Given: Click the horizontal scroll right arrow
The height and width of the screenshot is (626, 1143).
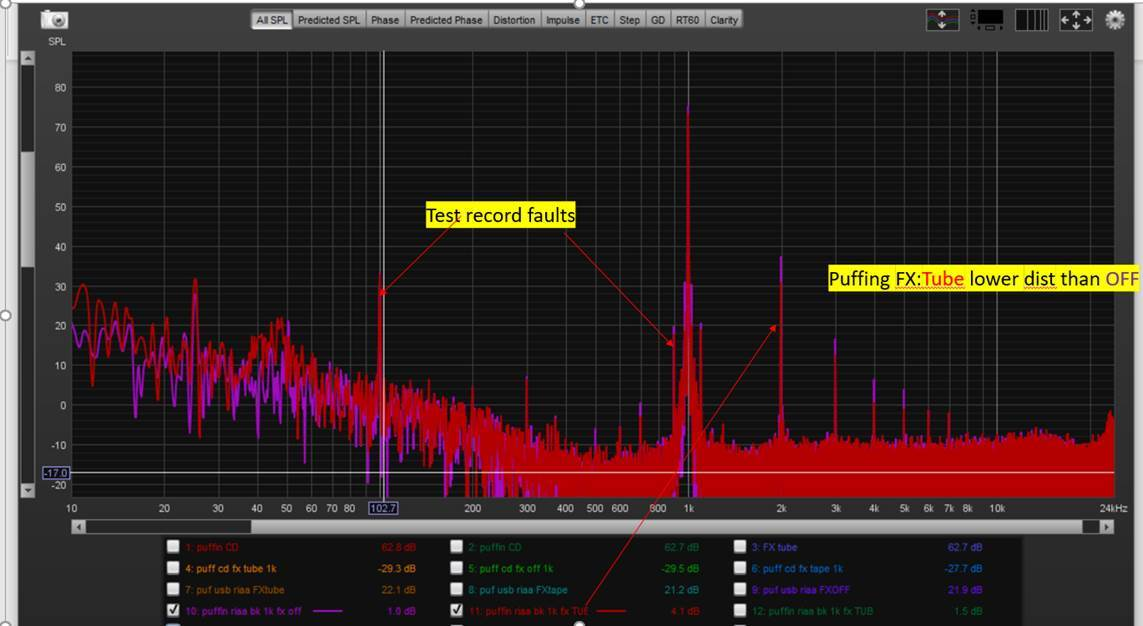Looking at the screenshot, I should (x=1106, y=526).
